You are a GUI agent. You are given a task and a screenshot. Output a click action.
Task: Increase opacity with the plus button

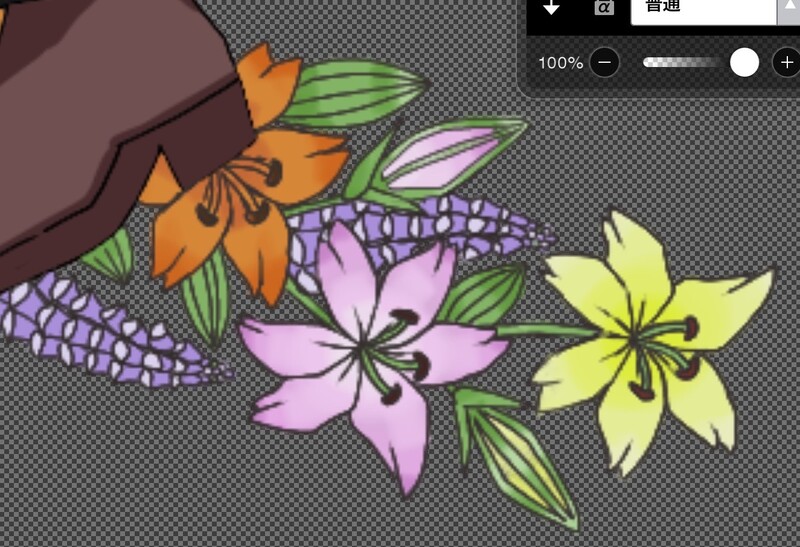click(x=786, y=63)
